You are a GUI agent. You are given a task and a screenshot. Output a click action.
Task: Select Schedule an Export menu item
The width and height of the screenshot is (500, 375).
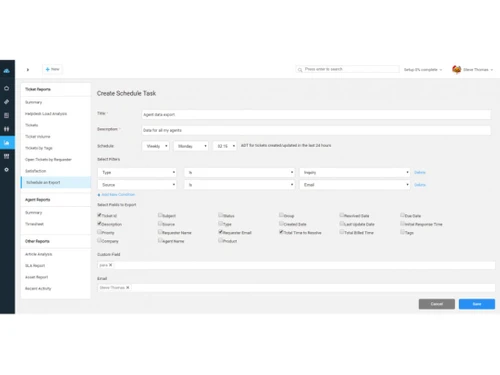click(56, 182)
